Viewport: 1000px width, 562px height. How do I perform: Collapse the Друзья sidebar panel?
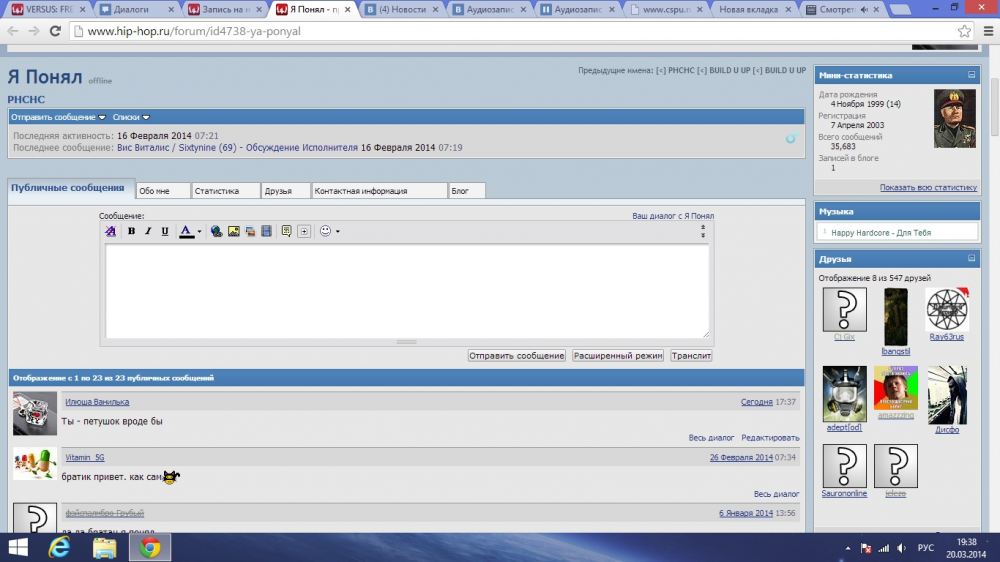(x=971, y=258)
